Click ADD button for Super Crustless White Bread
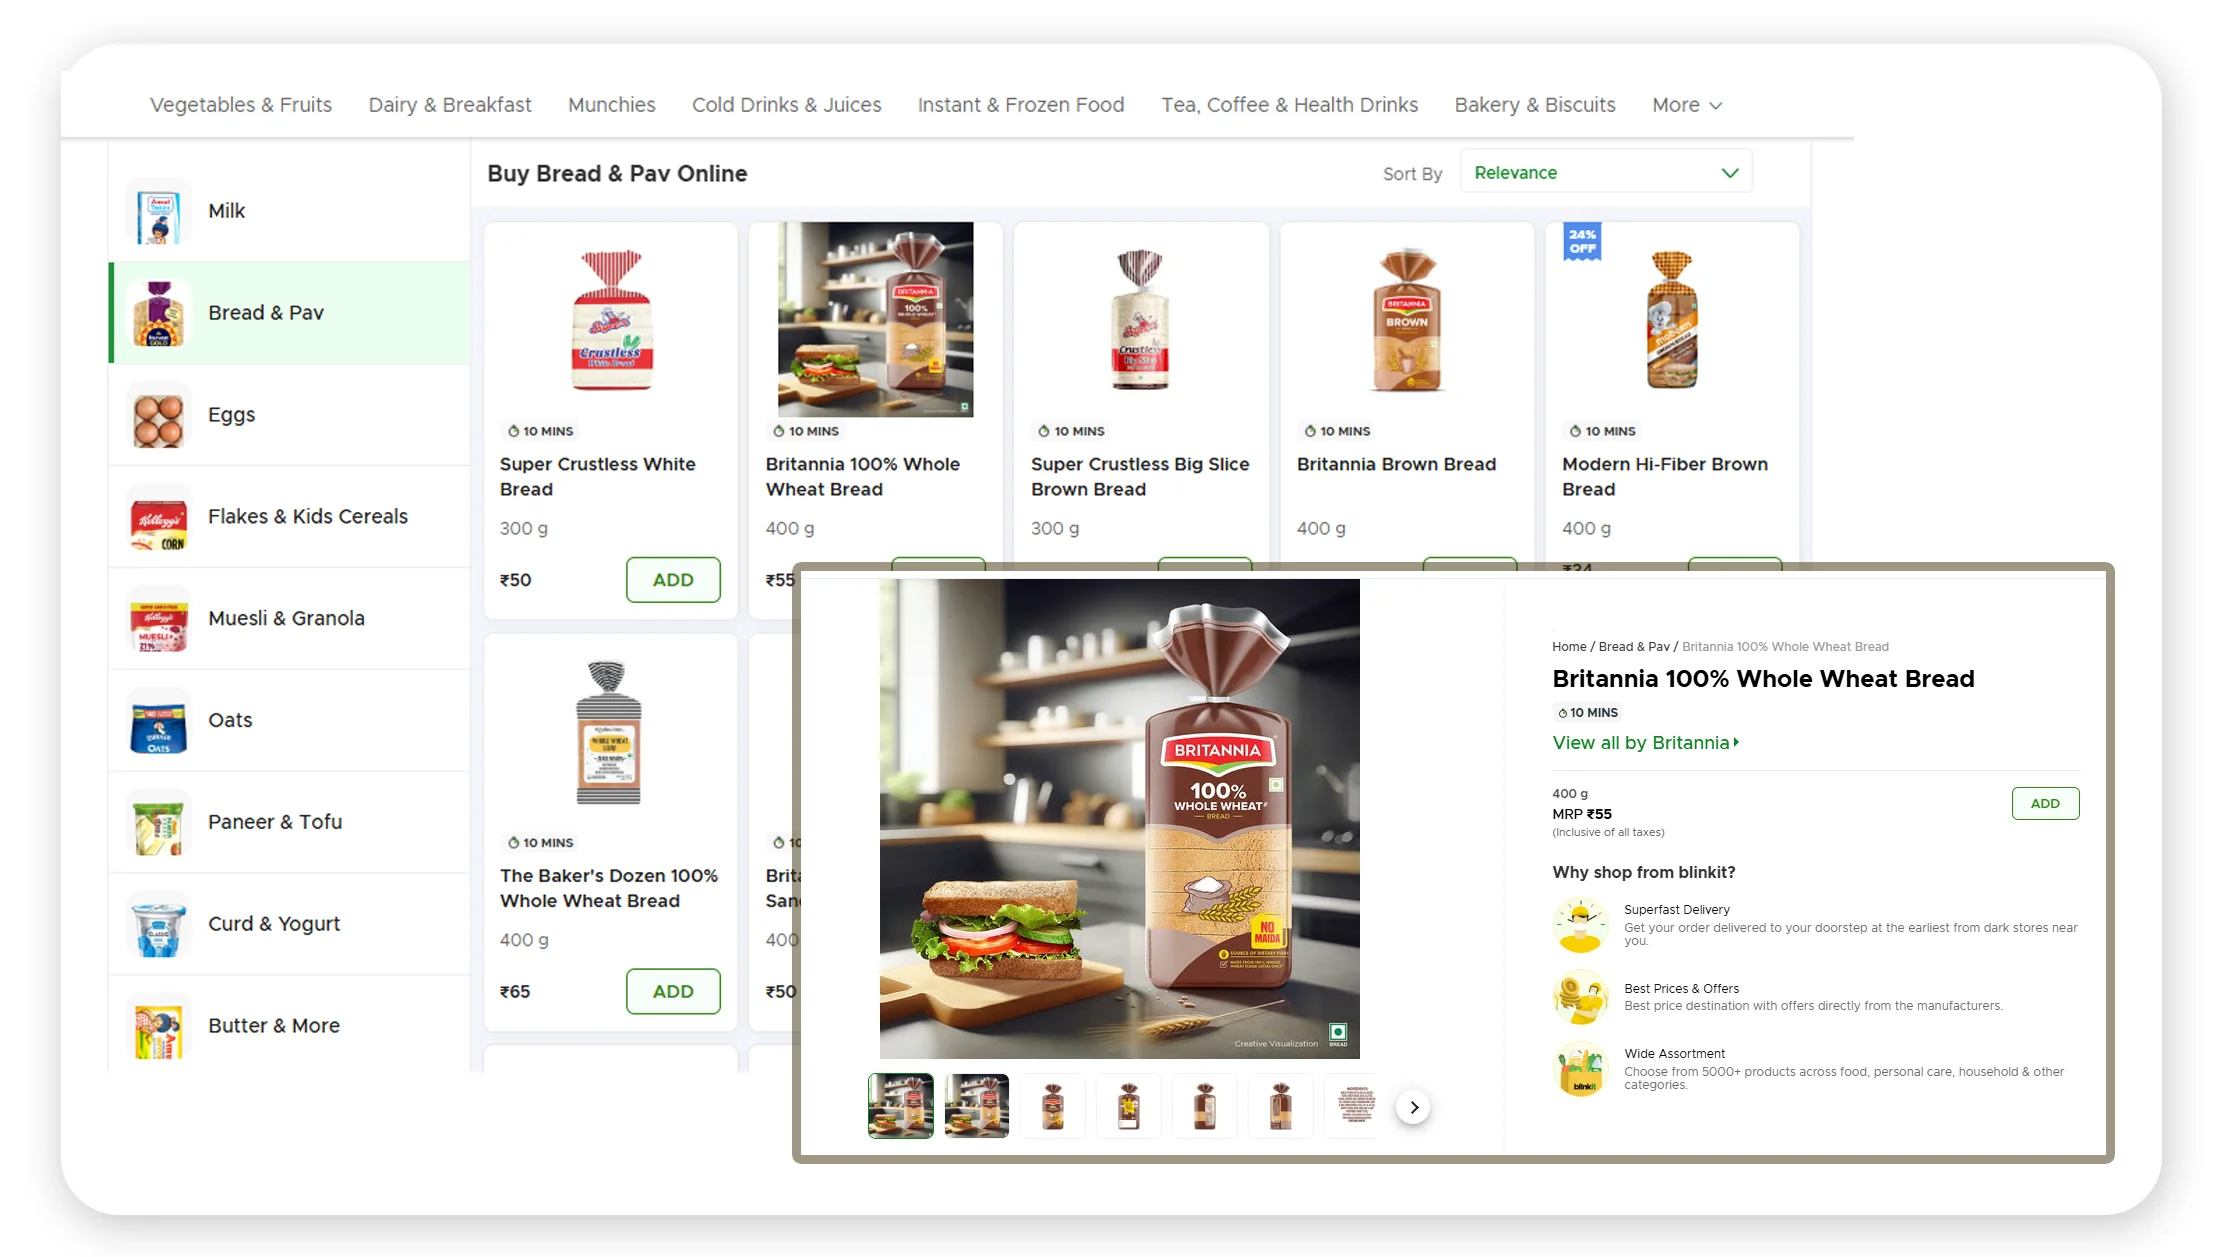Image resolution: width=2223 pixels, height=1257 pixels. (x=673, y=580)
